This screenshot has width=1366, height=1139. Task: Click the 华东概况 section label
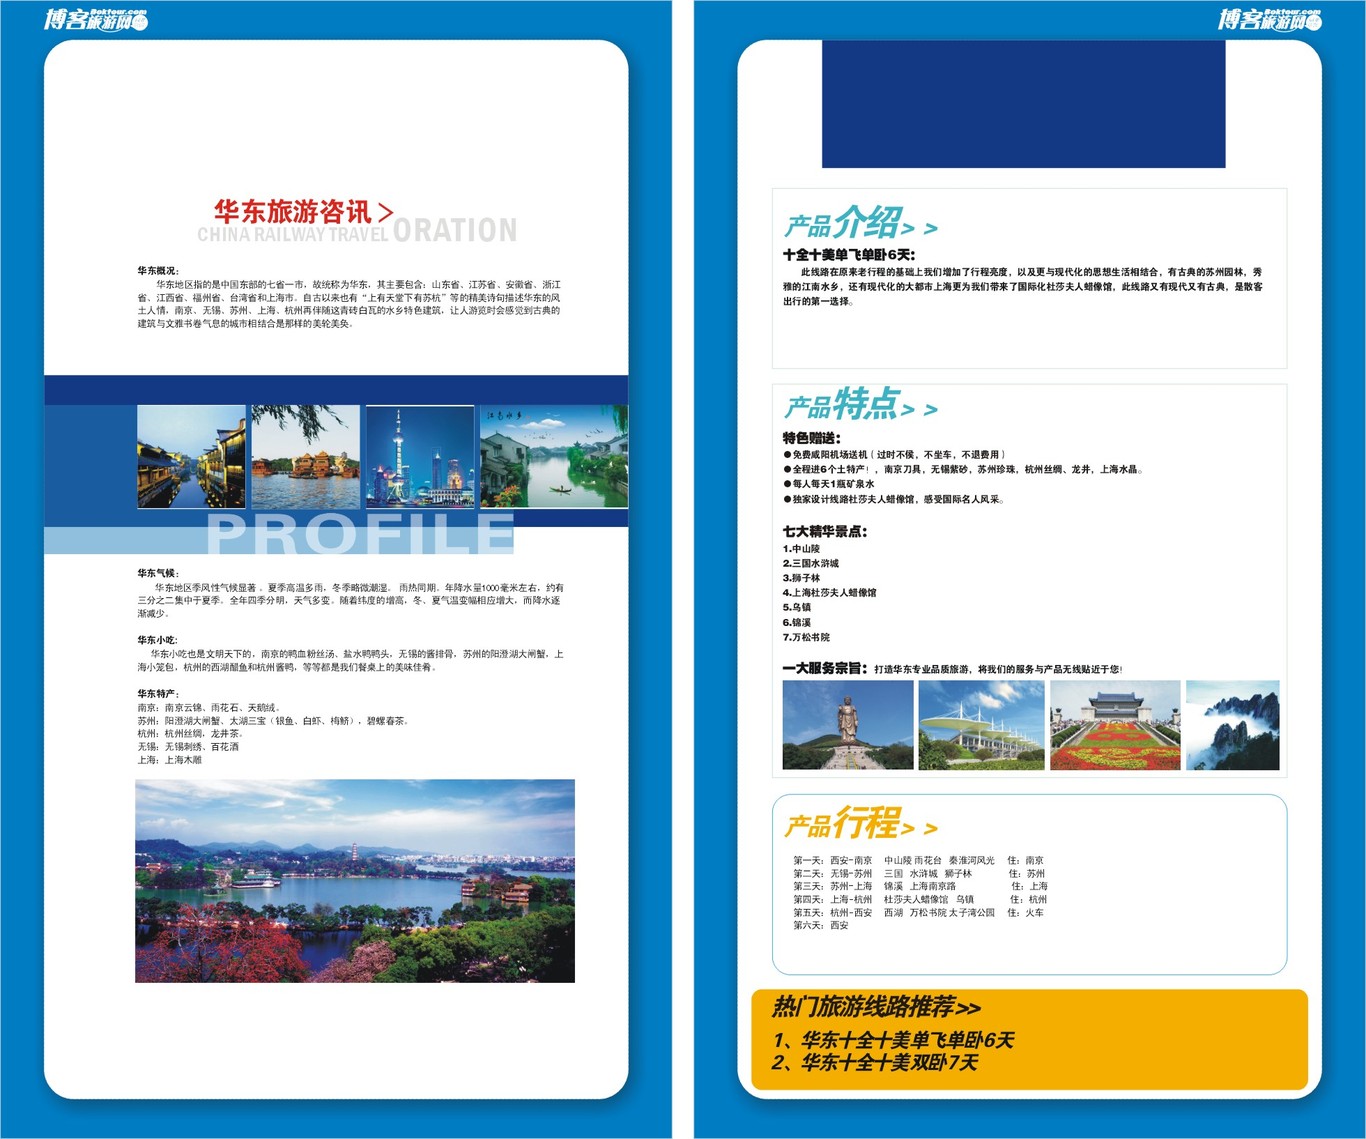[158, 271]
